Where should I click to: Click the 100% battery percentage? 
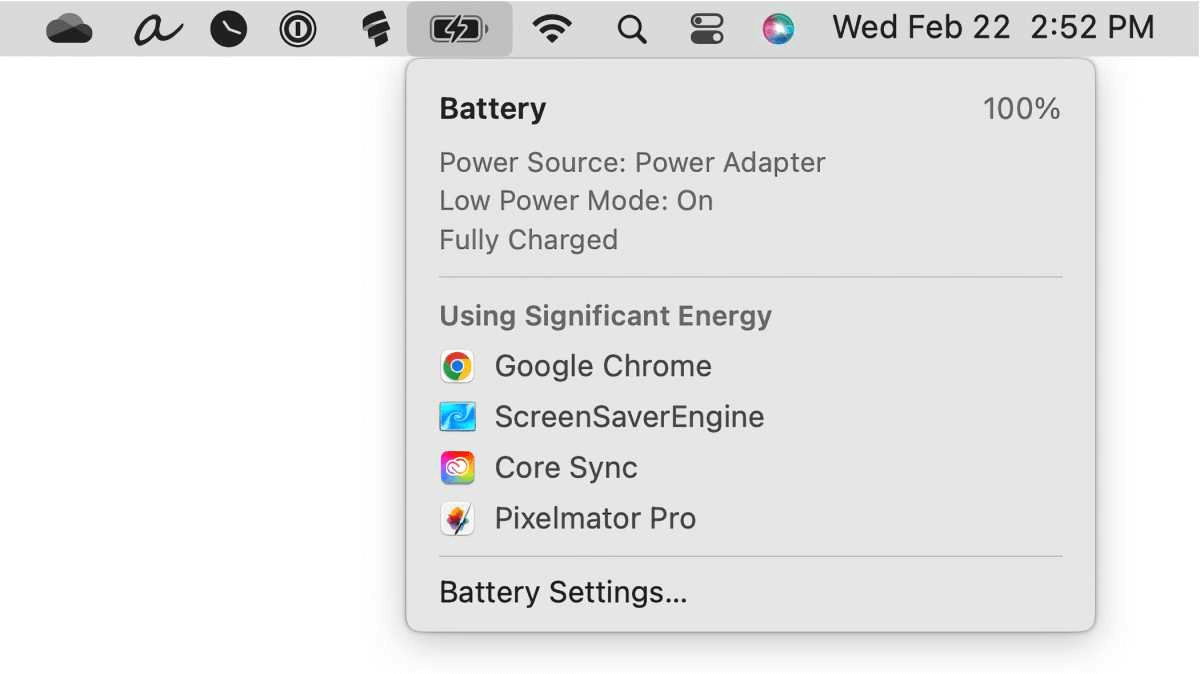[1021, 109]
